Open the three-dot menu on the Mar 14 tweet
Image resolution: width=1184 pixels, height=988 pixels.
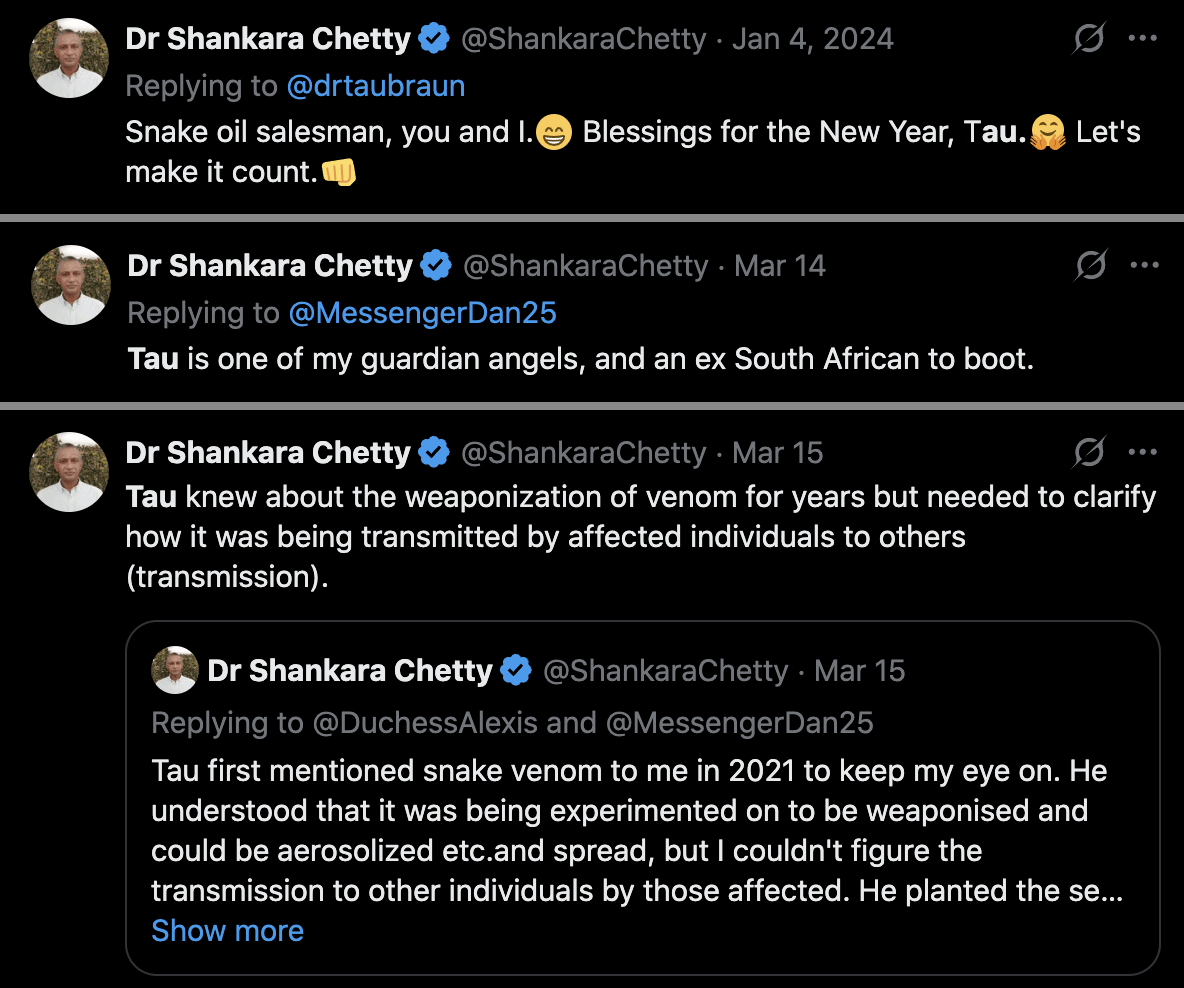(1144, 266)
